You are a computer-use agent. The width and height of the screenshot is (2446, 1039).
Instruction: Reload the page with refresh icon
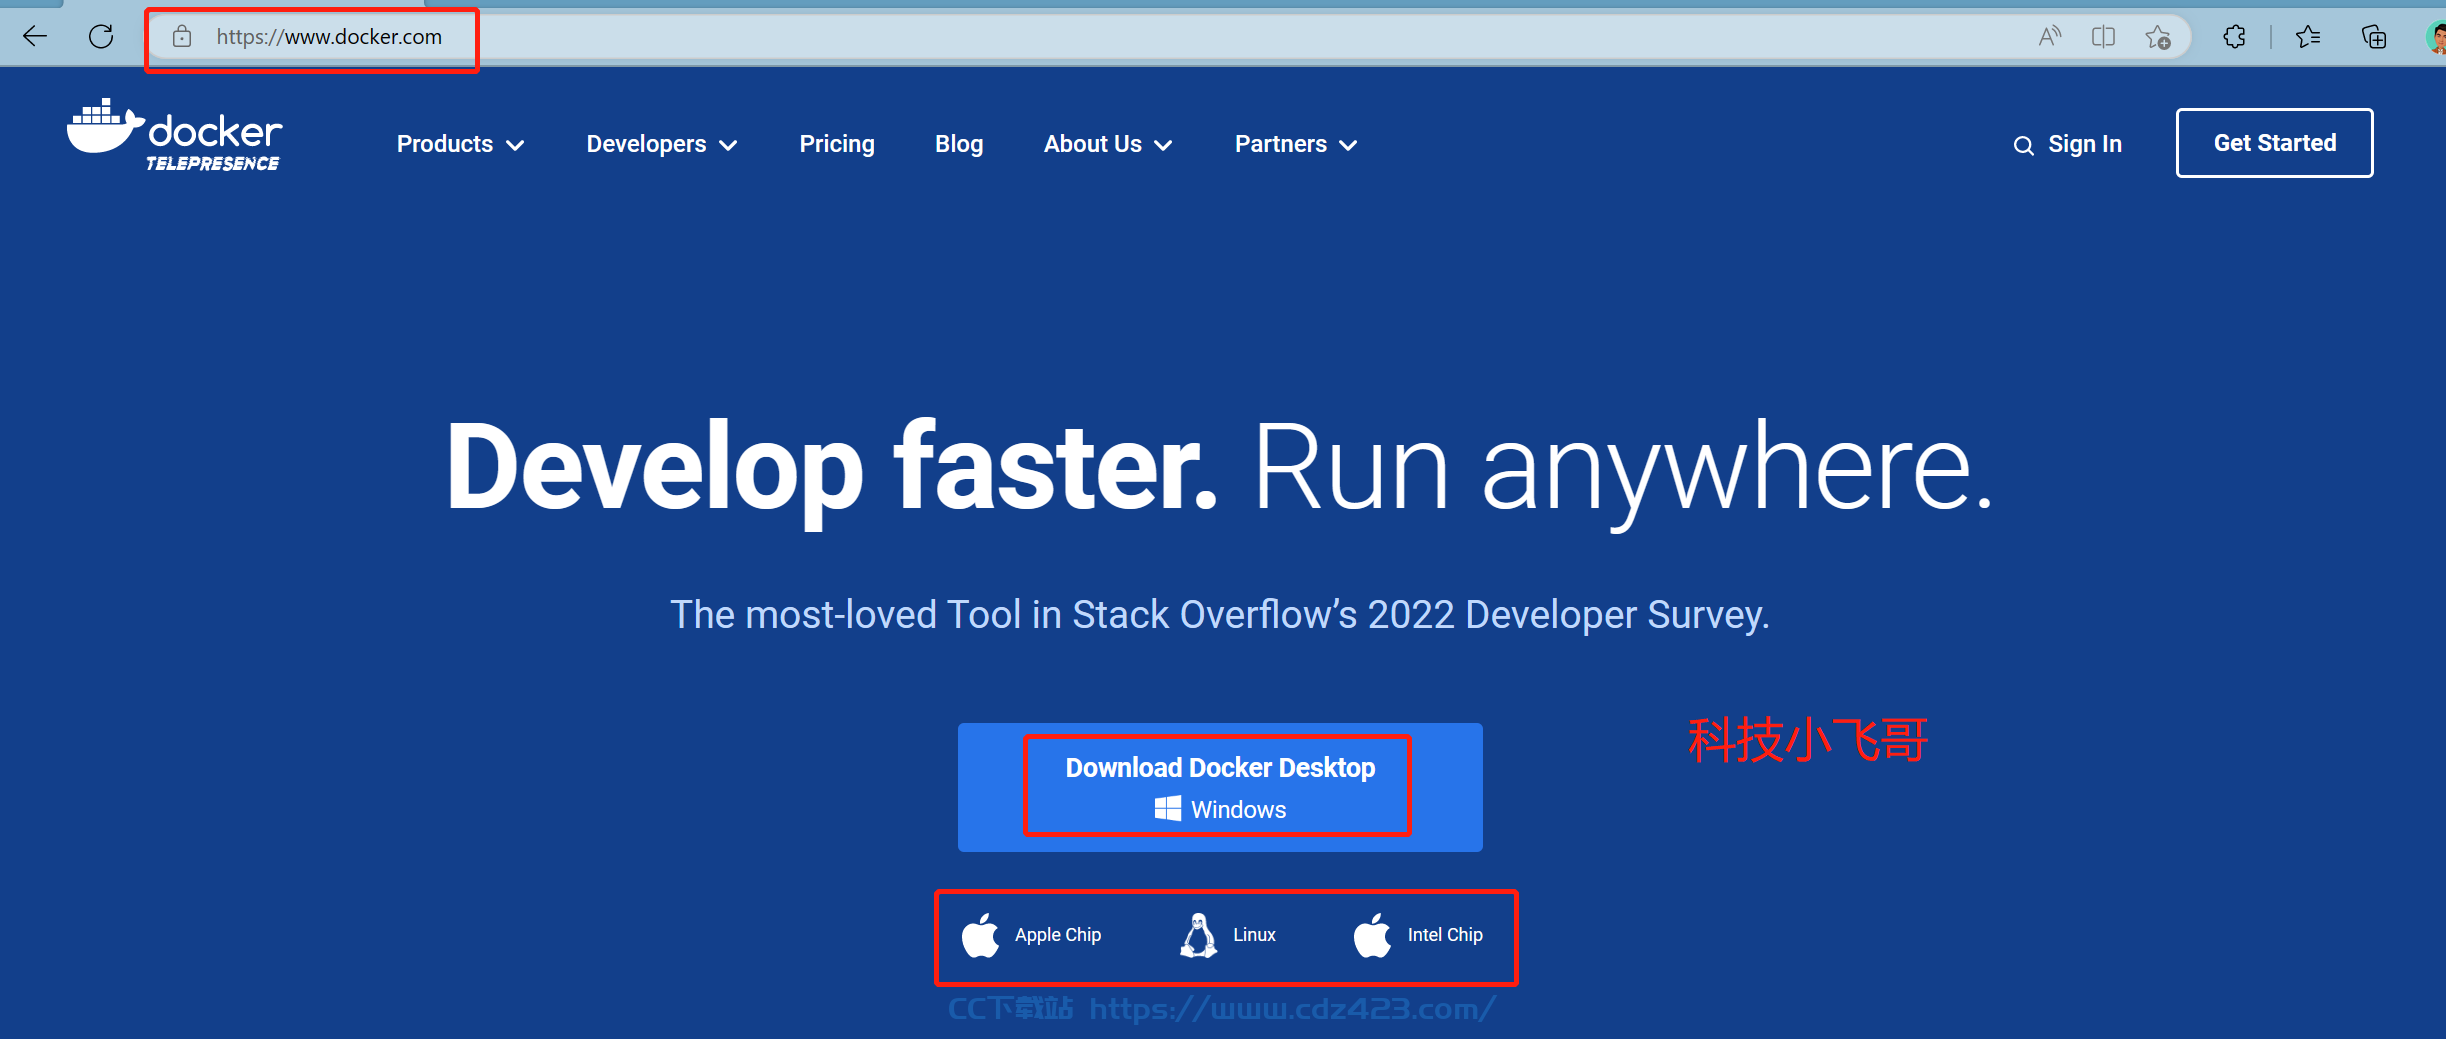101,37
